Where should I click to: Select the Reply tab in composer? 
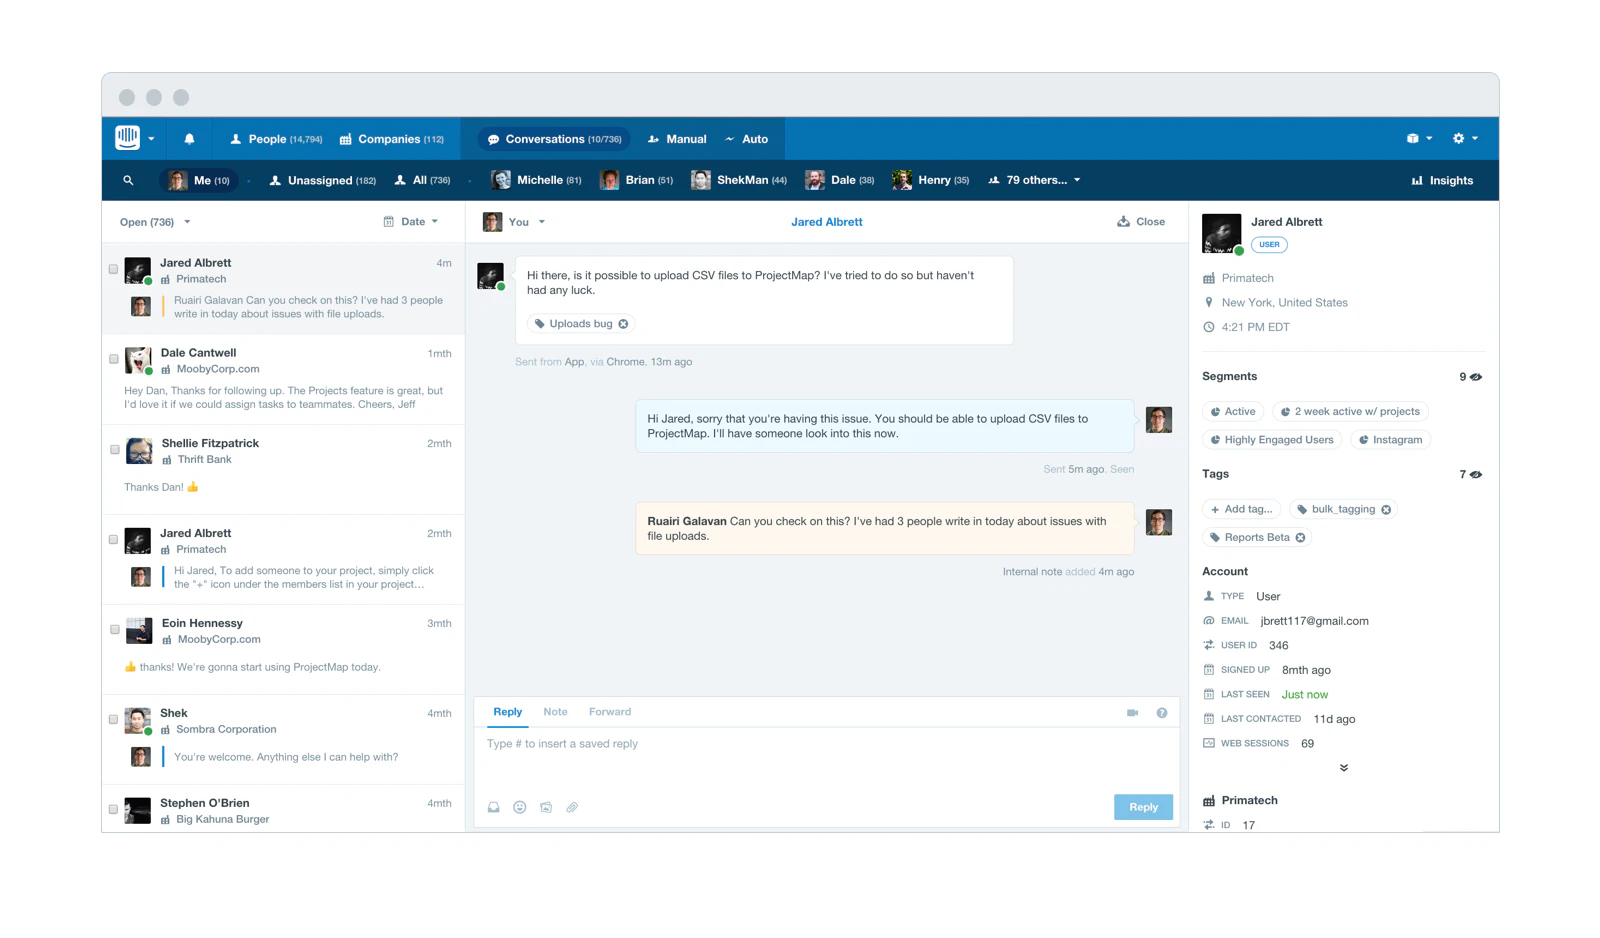point(508,712)
